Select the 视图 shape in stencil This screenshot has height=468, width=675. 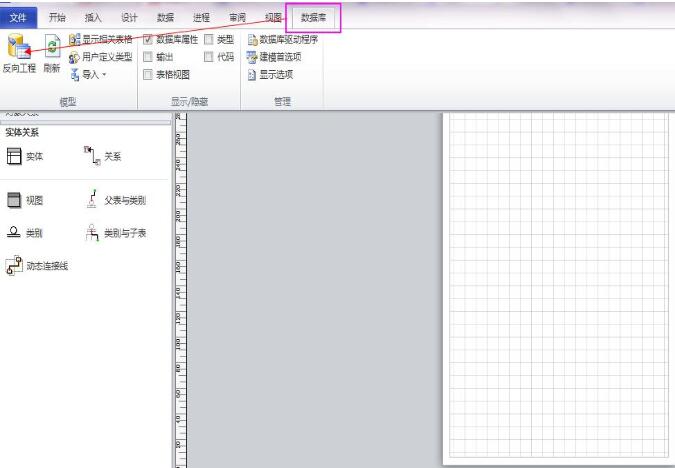[x=25, y=200]
